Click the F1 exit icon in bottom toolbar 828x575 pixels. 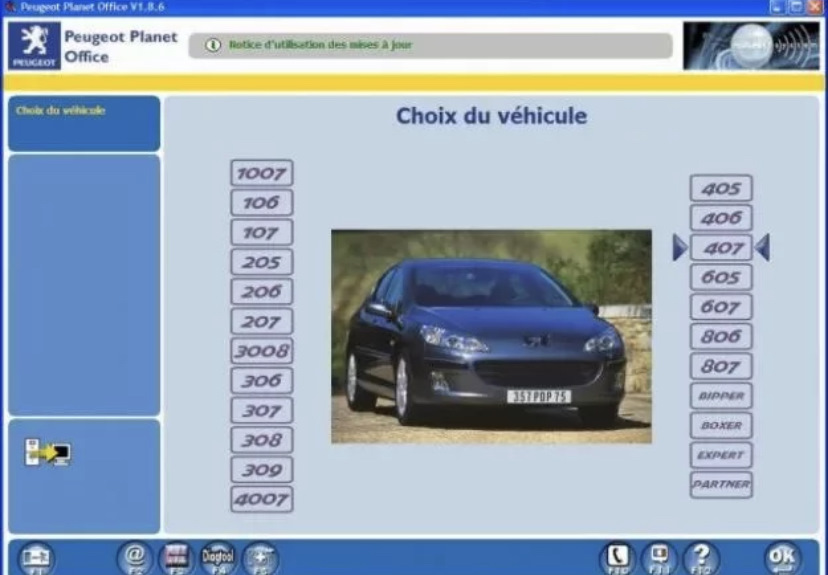(x=37, y=558)
